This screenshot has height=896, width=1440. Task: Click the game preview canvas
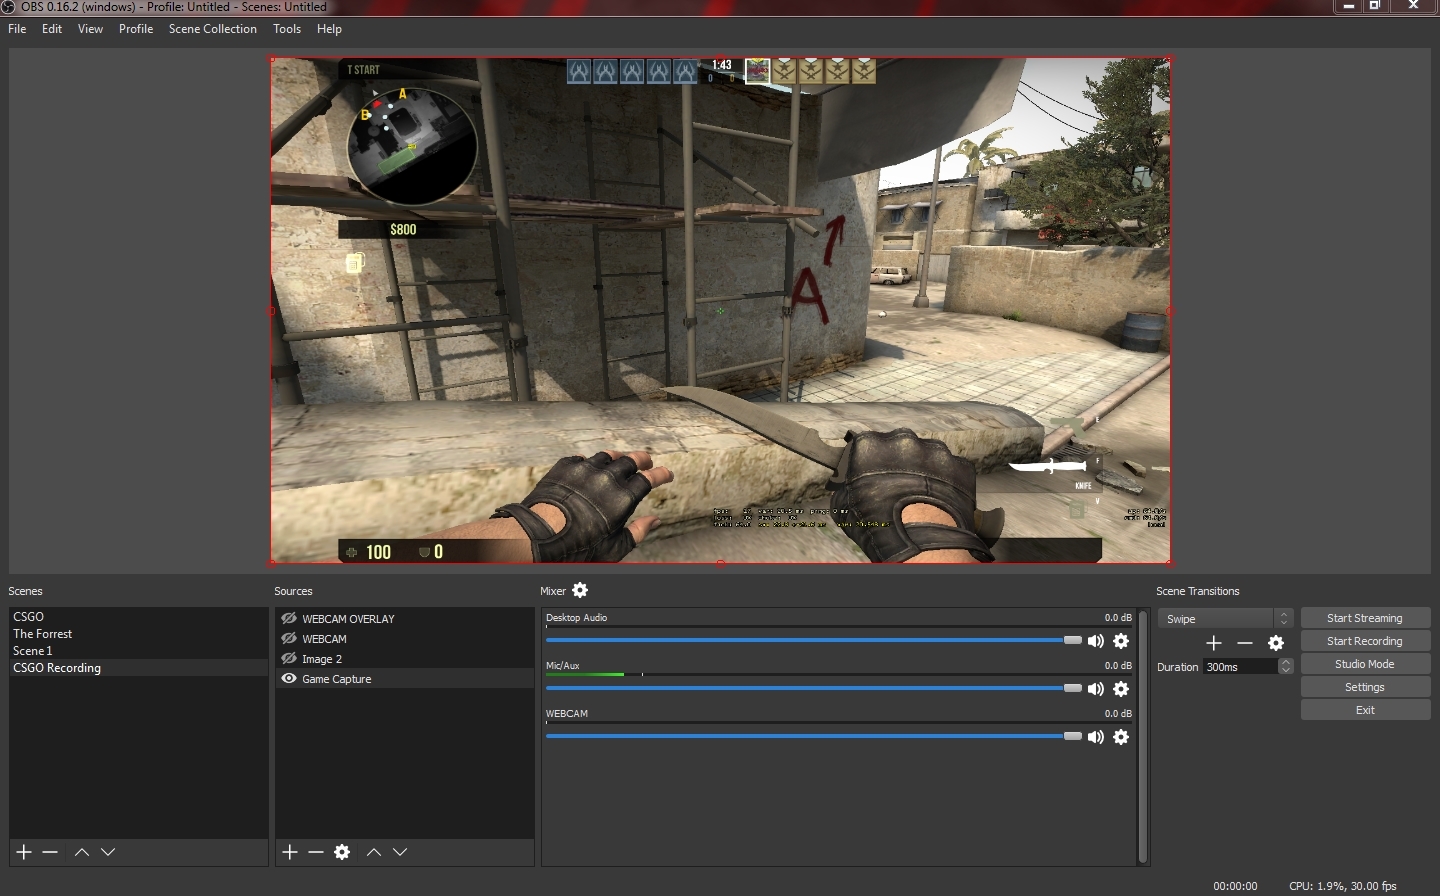(720, 310)
